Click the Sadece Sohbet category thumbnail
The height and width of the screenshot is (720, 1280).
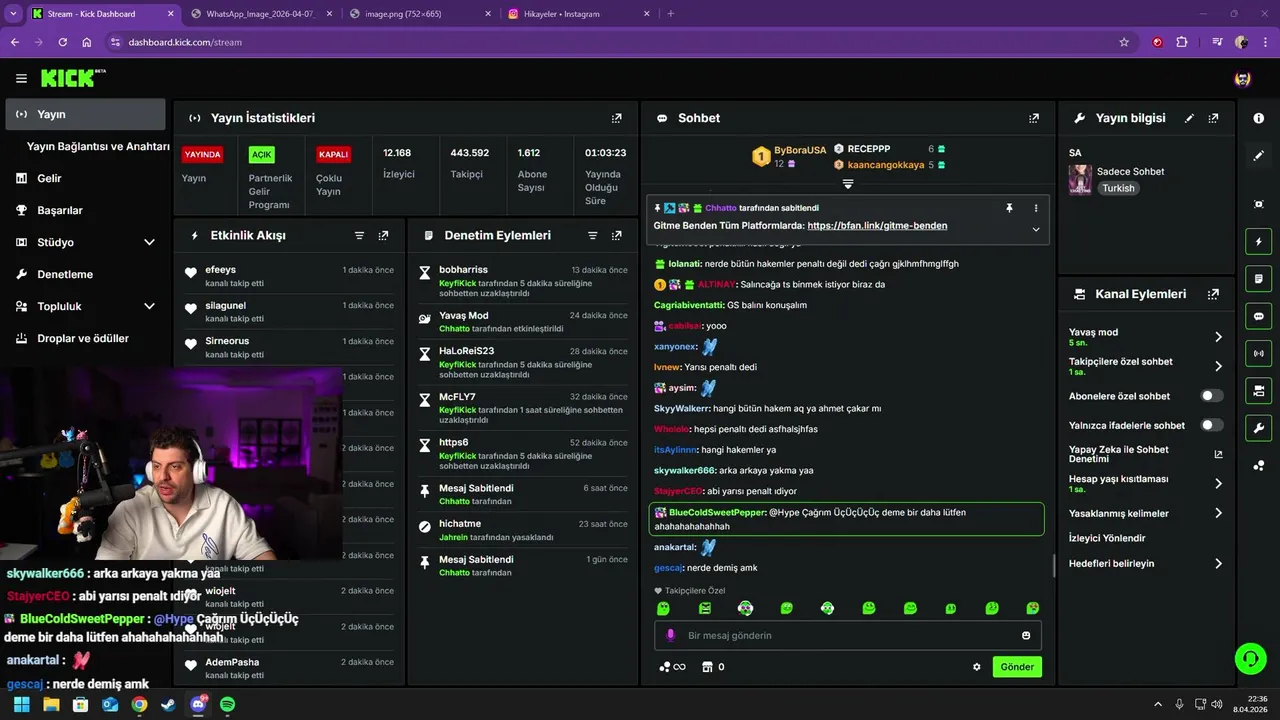[x=1080, y=179]
